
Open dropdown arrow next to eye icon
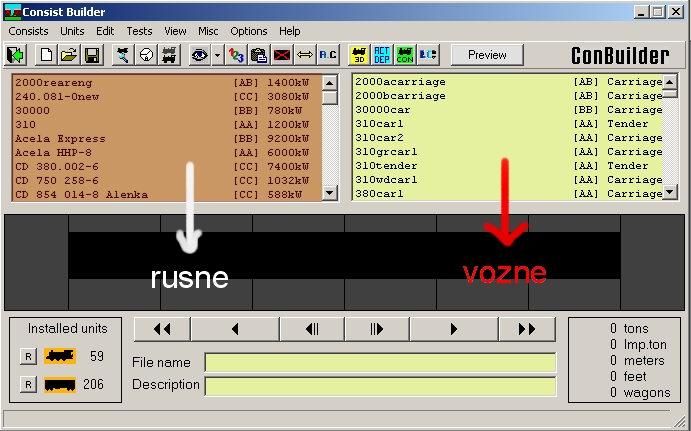[216, 55]
